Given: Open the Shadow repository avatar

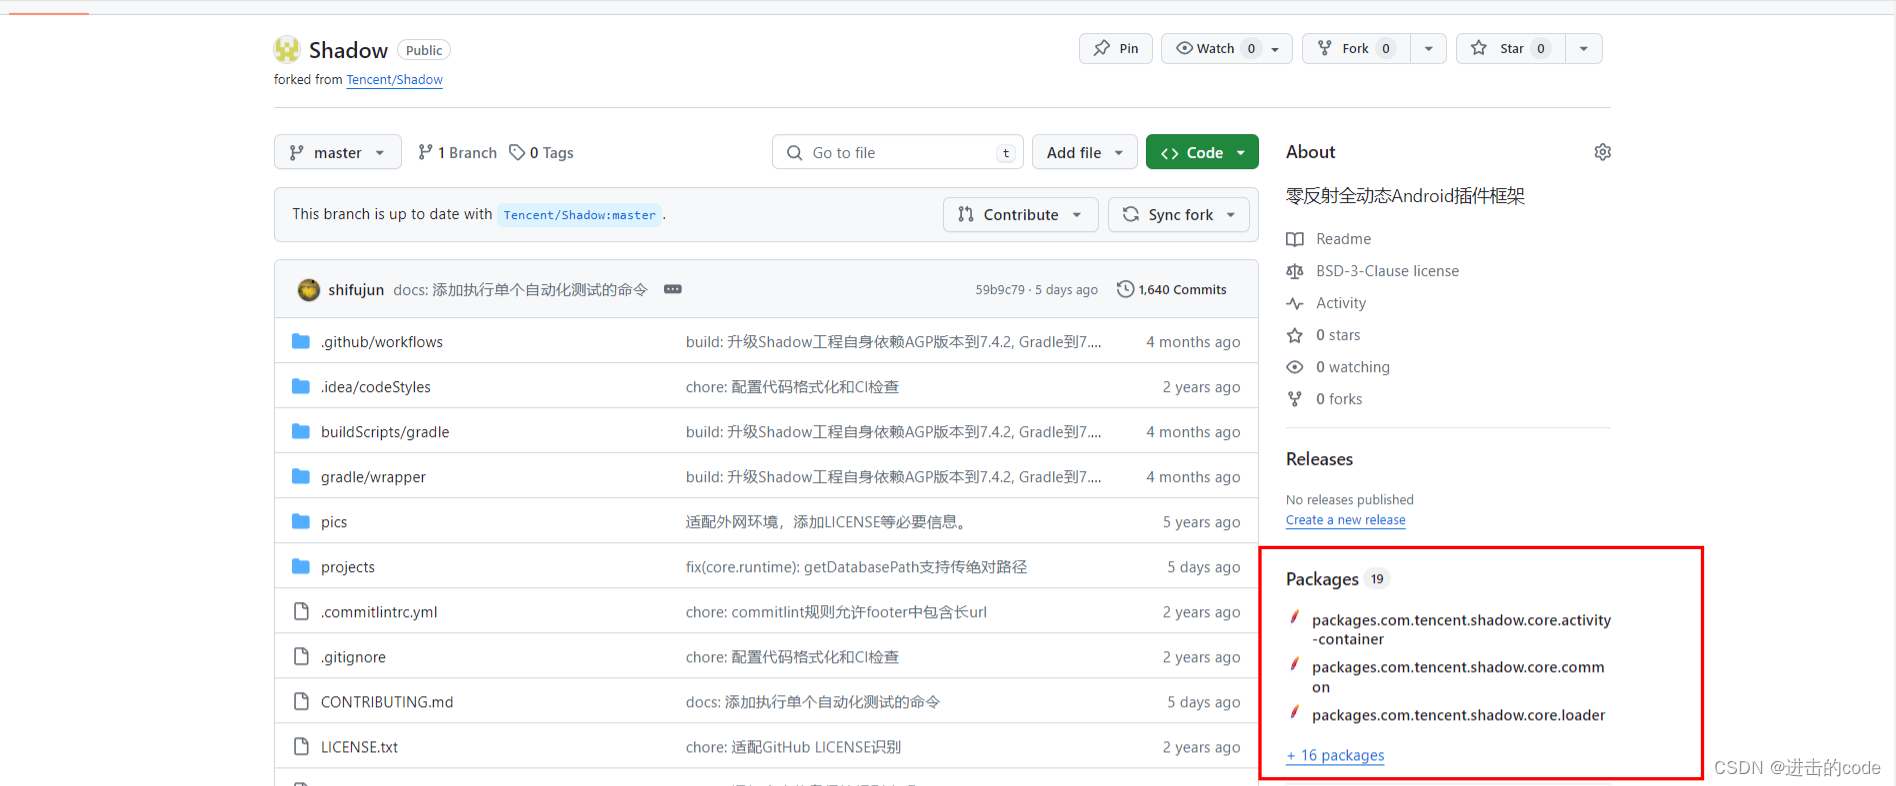Looking at the screenshot, I should [287, 49].
